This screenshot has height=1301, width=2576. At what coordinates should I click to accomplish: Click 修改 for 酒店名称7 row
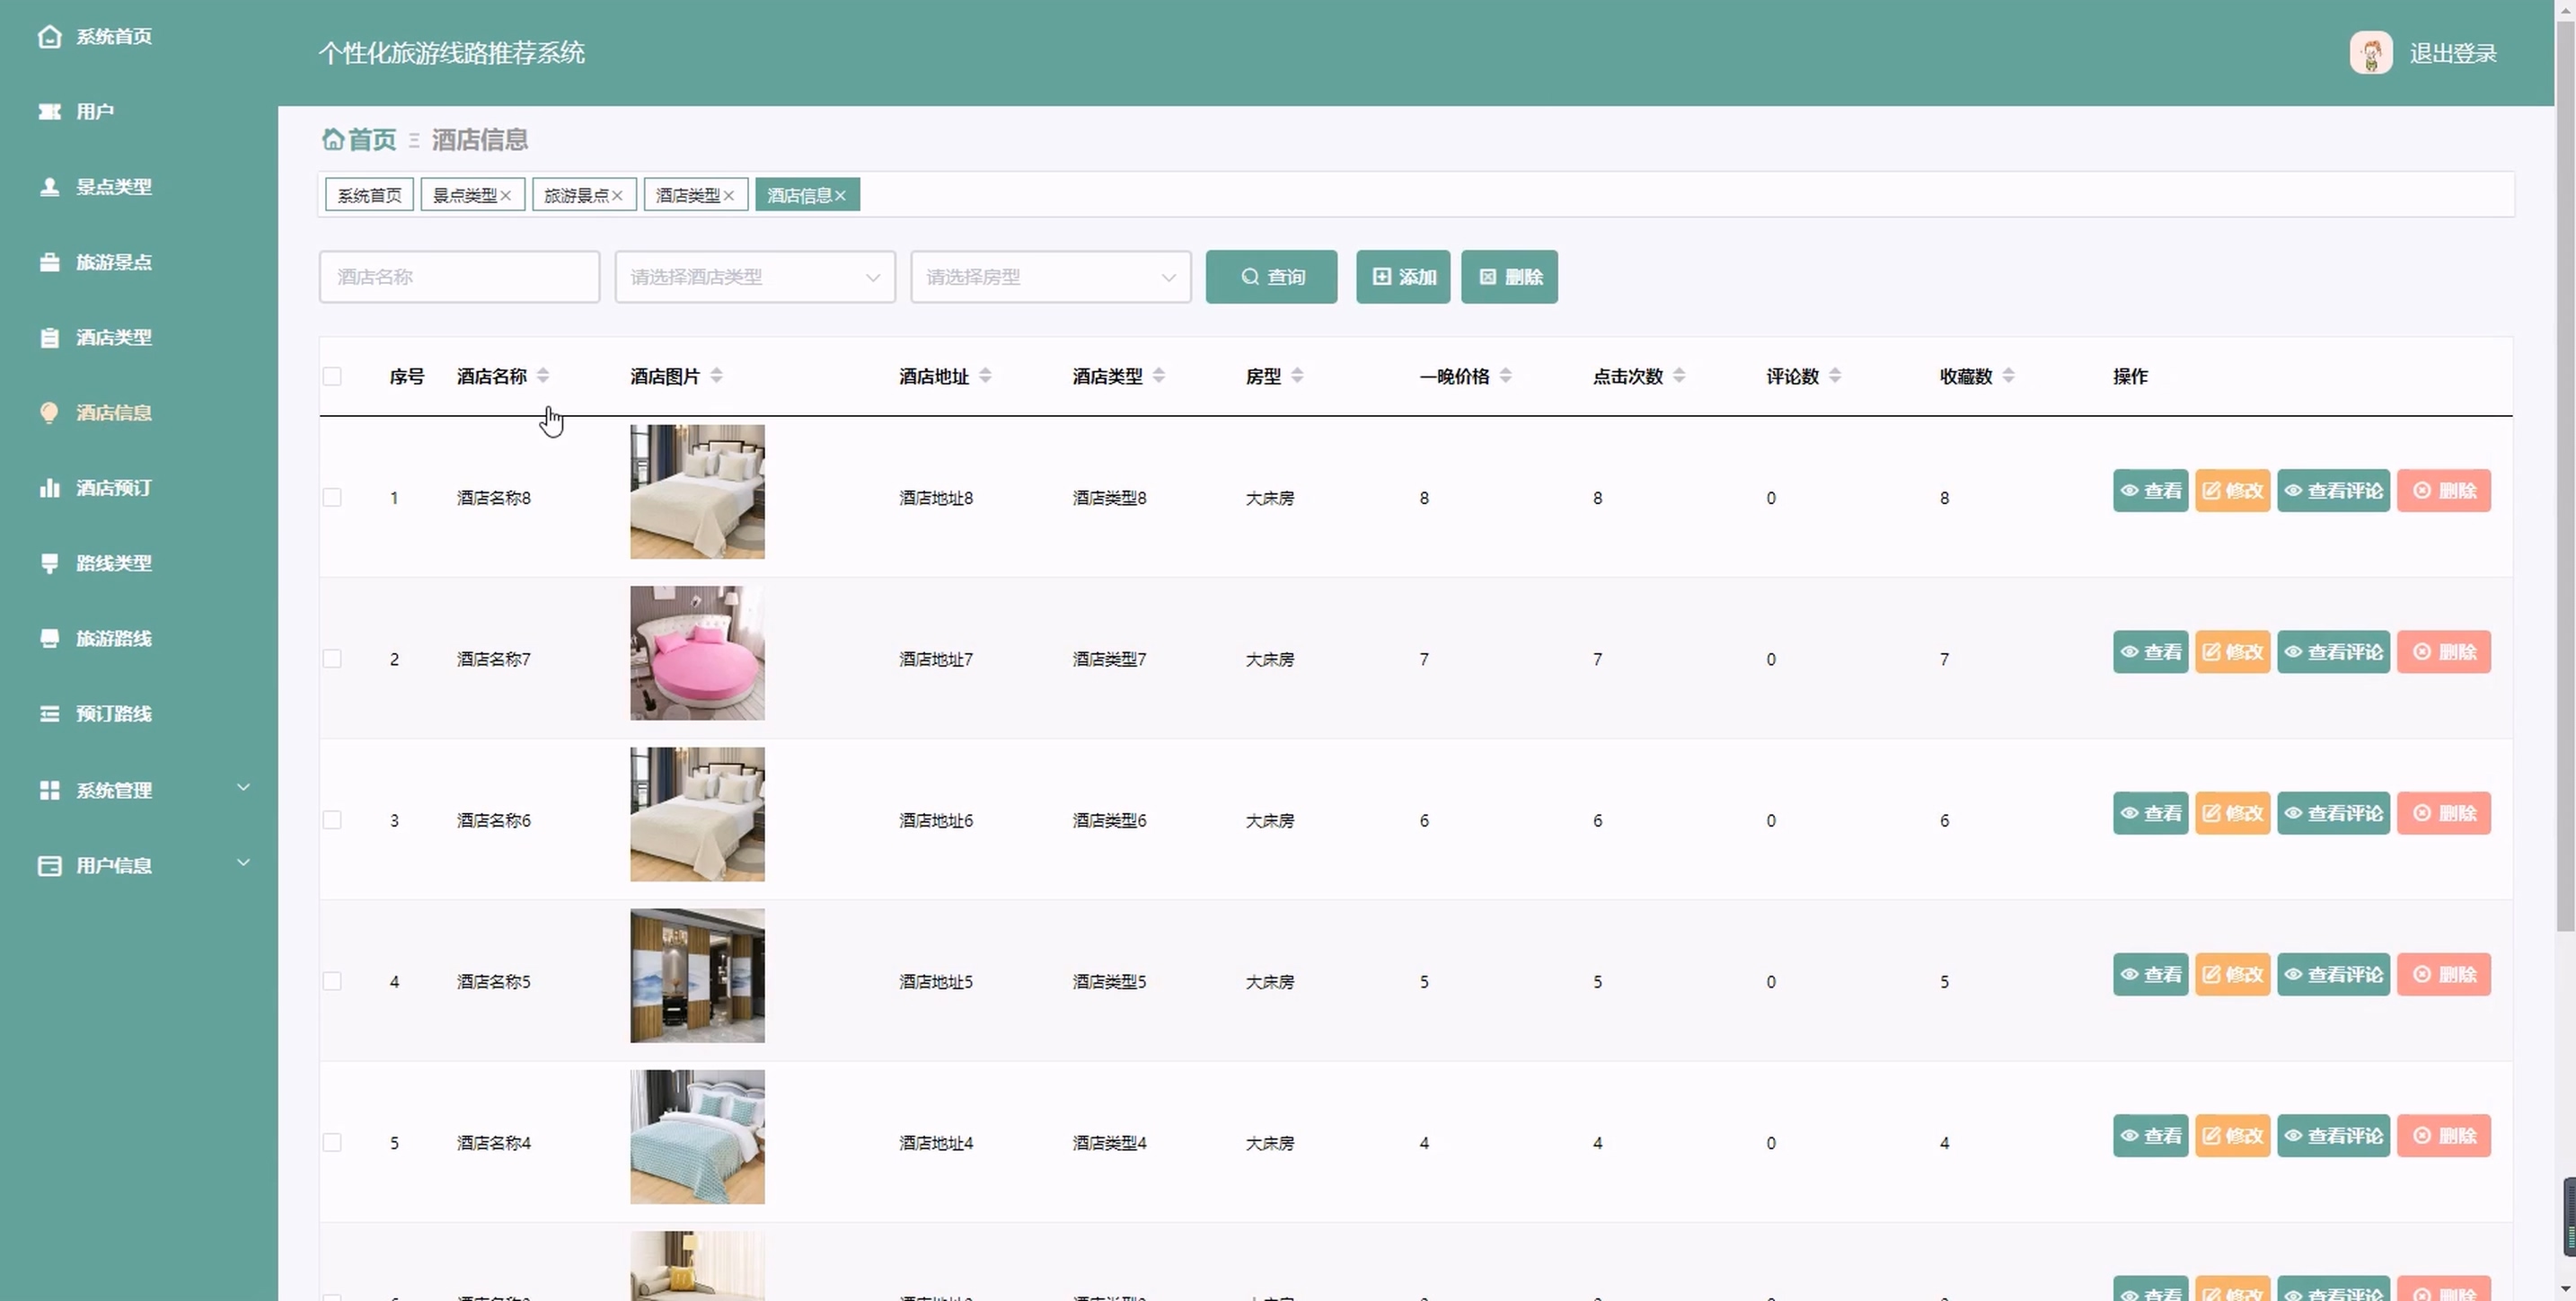2232,652
